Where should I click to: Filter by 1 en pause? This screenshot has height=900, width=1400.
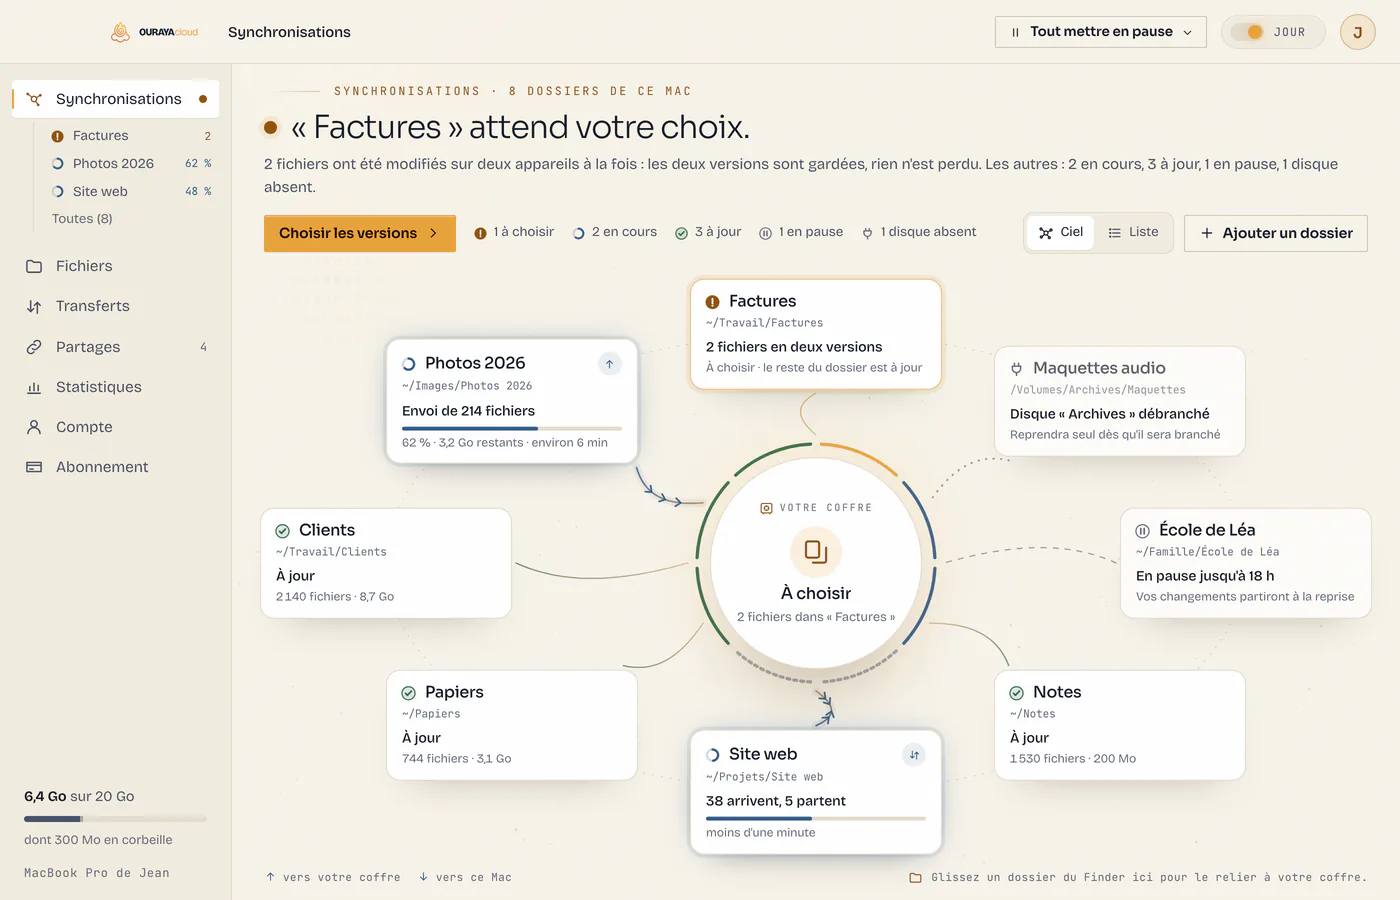801,232
